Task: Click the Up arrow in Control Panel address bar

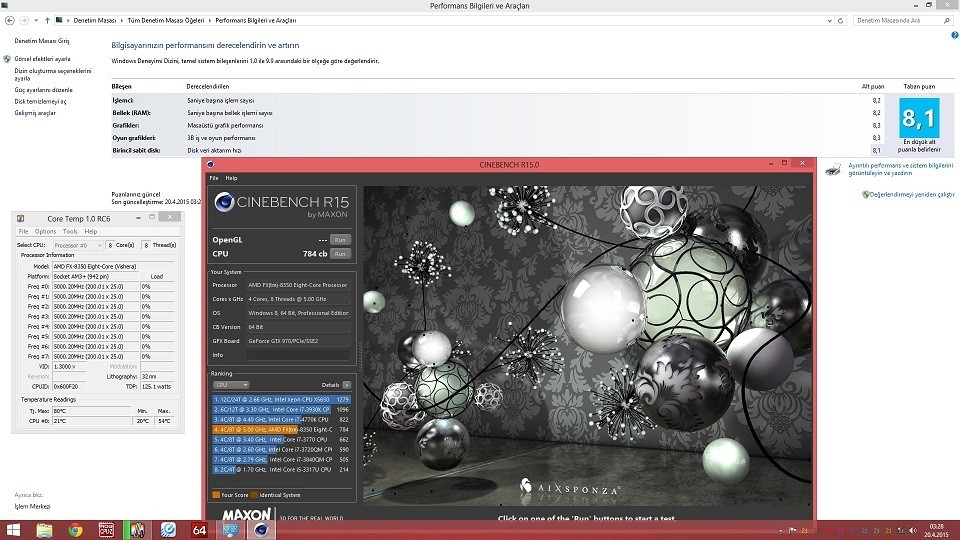Action: 47,20
